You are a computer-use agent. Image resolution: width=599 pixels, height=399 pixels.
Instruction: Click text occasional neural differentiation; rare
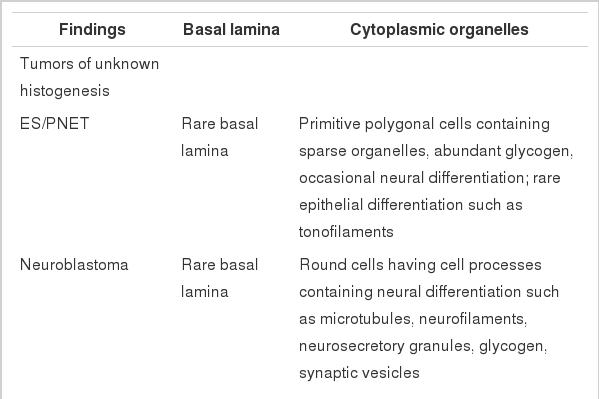click(429, 178)
